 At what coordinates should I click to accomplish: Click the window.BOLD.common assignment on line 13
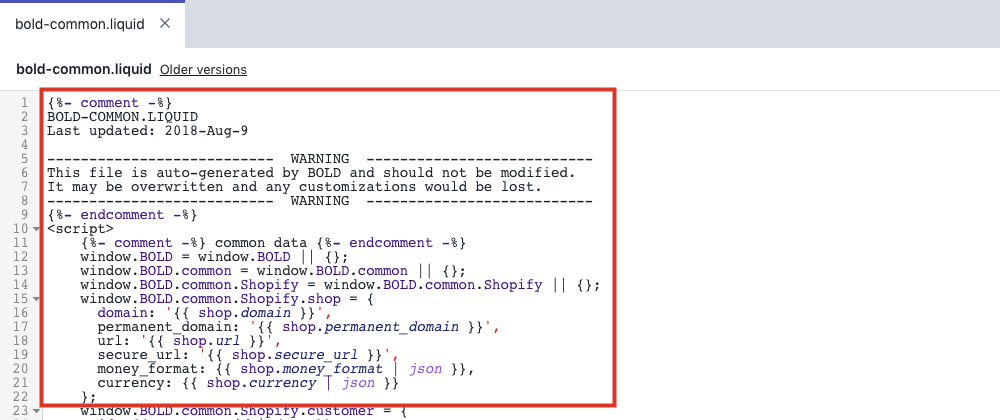tap(273, 271)
